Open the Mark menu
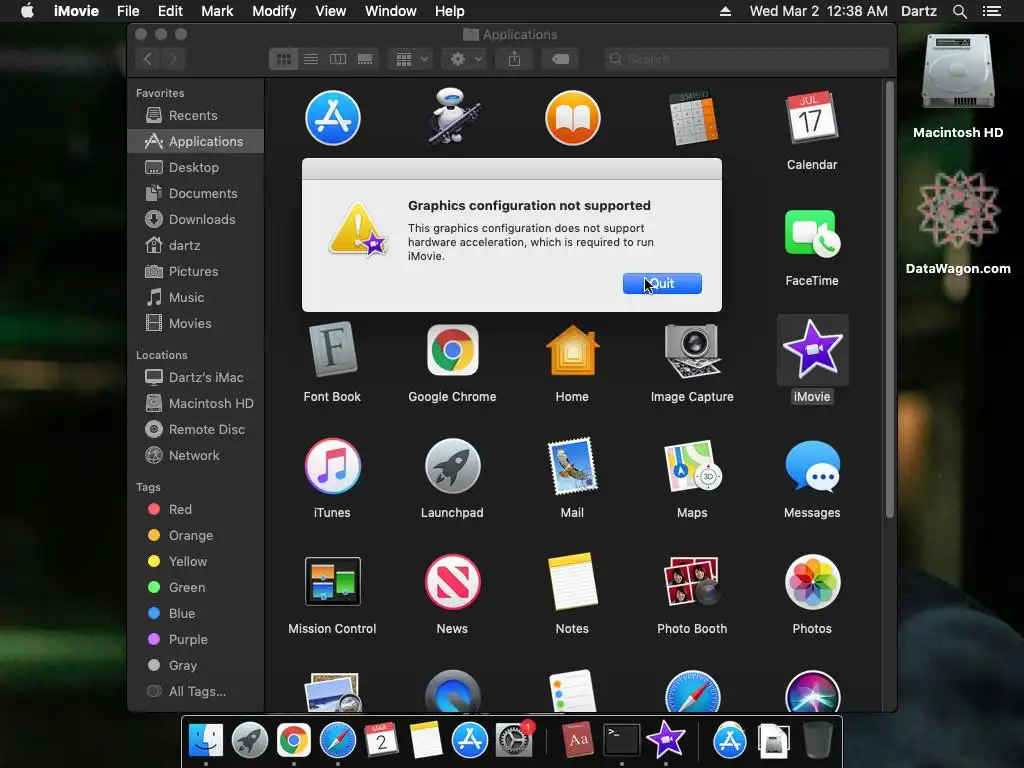 (x=217, y=11)
